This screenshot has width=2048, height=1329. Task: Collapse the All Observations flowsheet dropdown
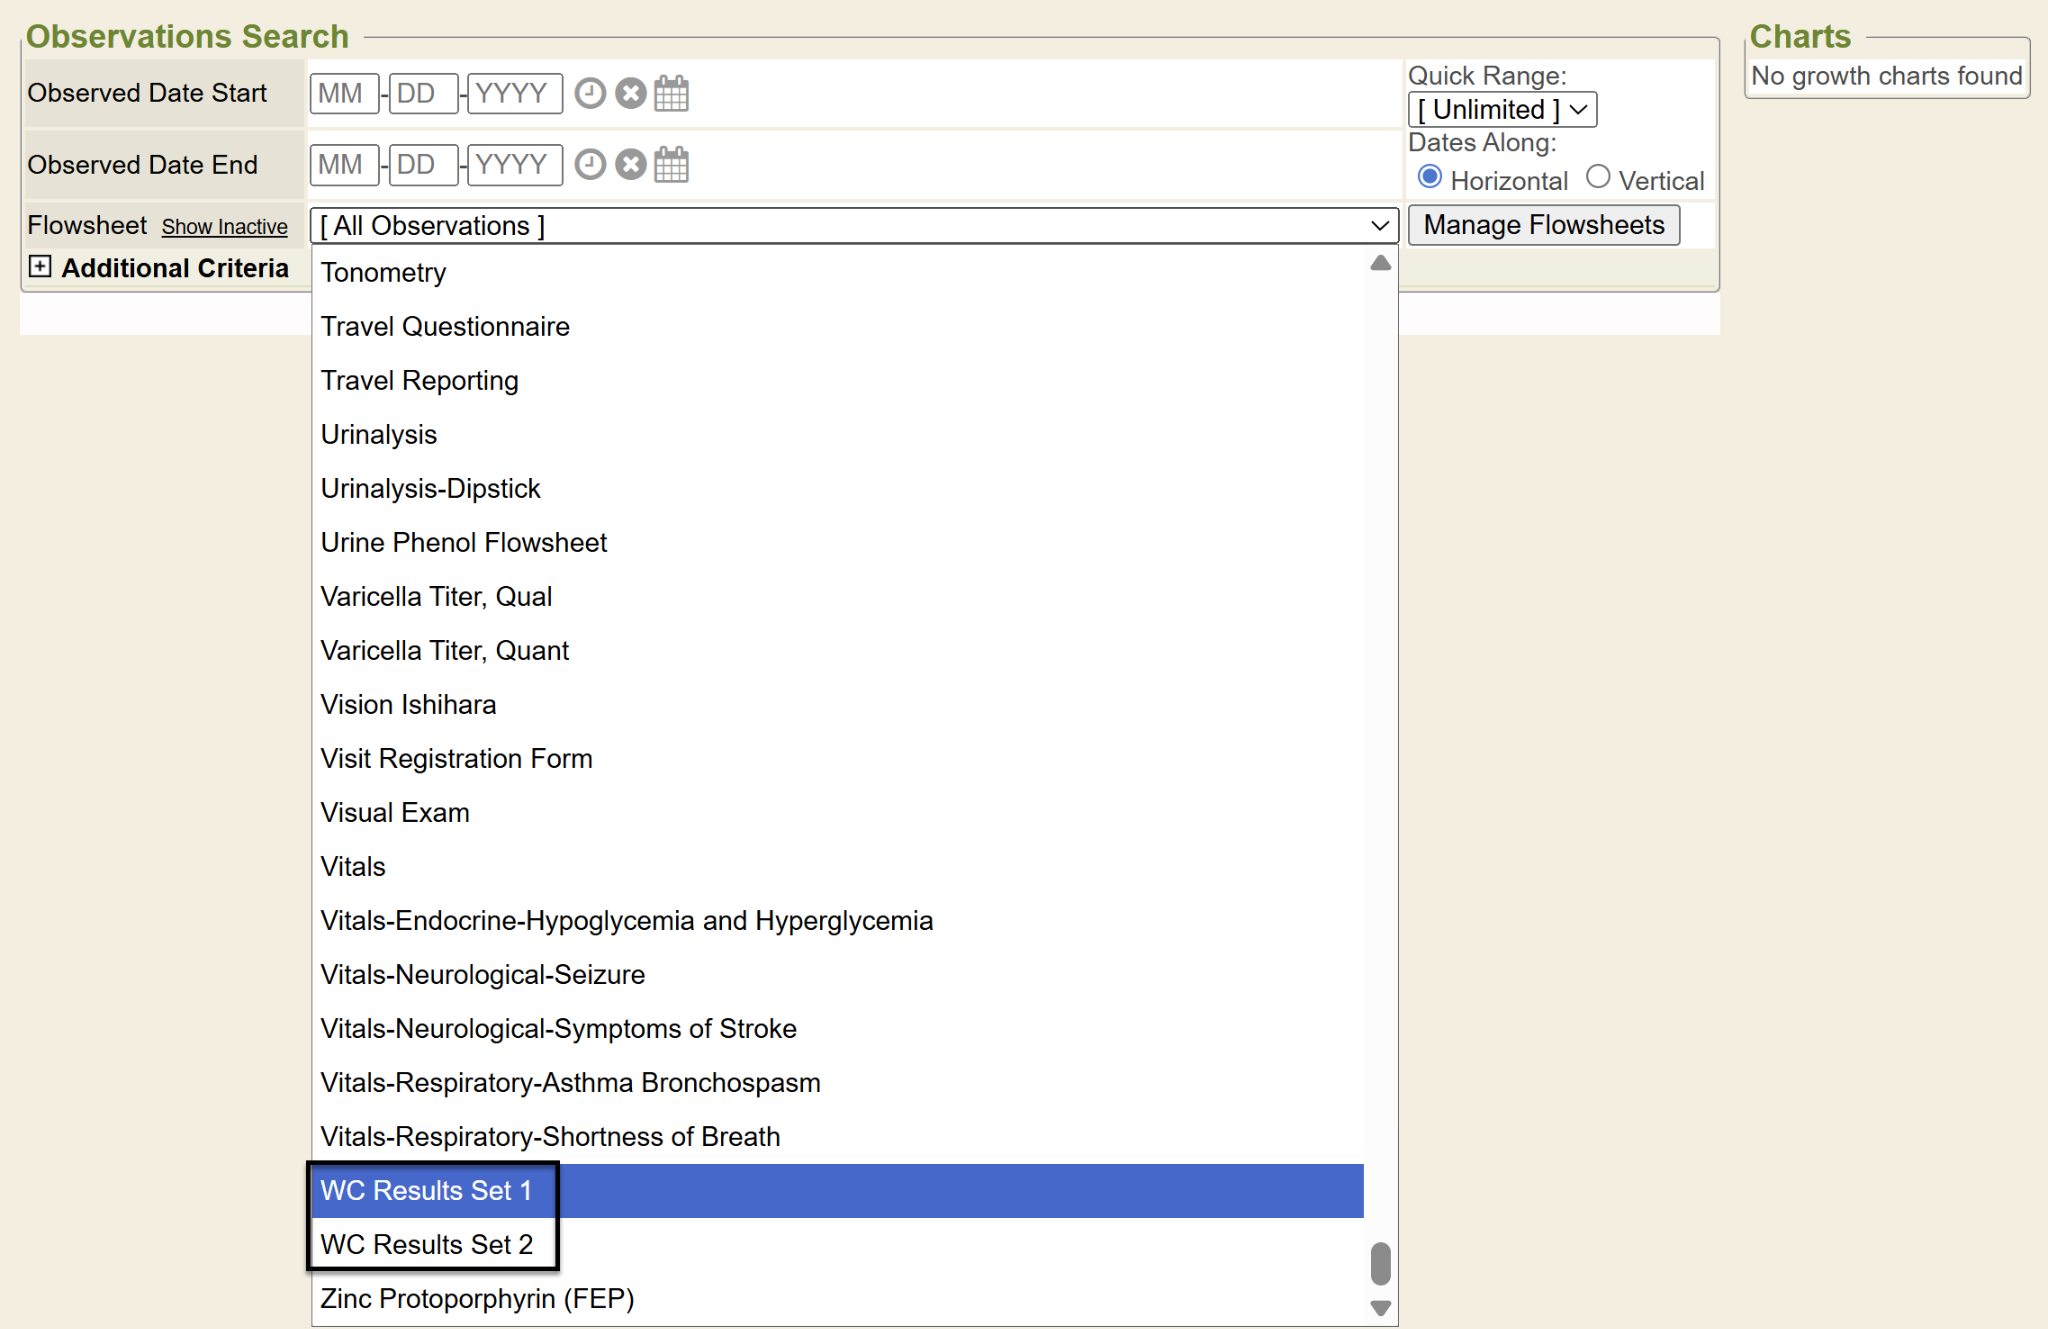pyautogui.click(x=853, y=226)
